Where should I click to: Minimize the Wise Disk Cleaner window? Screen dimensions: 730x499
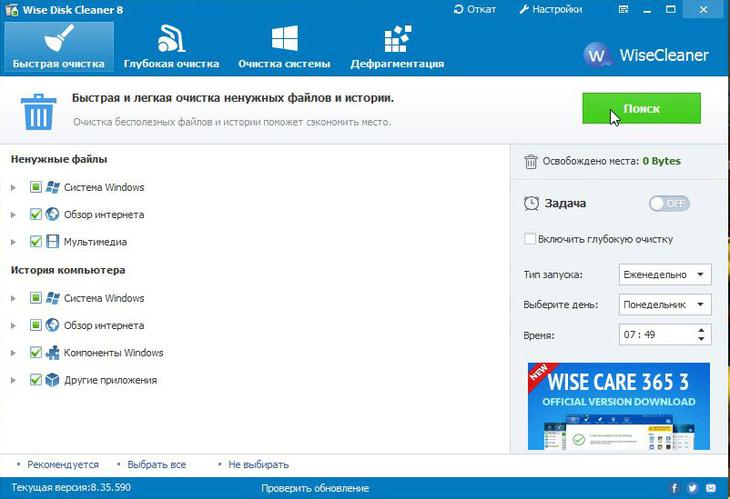(x=647, y=9)
